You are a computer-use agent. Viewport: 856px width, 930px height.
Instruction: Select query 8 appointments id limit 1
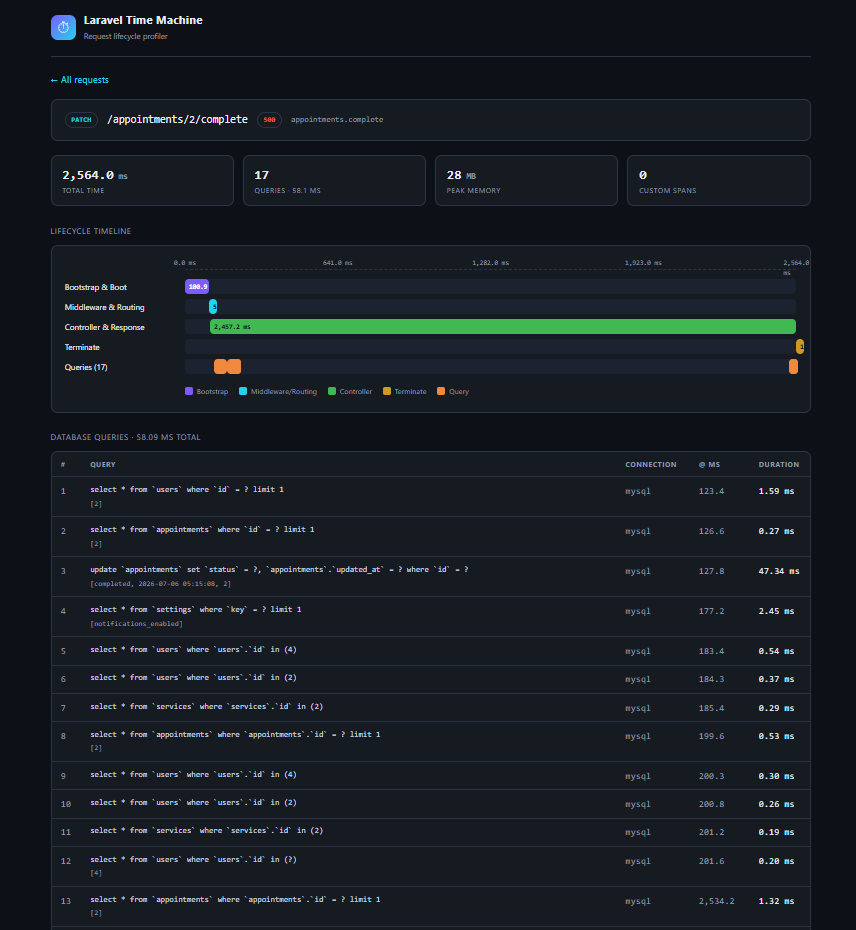[x=431, y=741]
